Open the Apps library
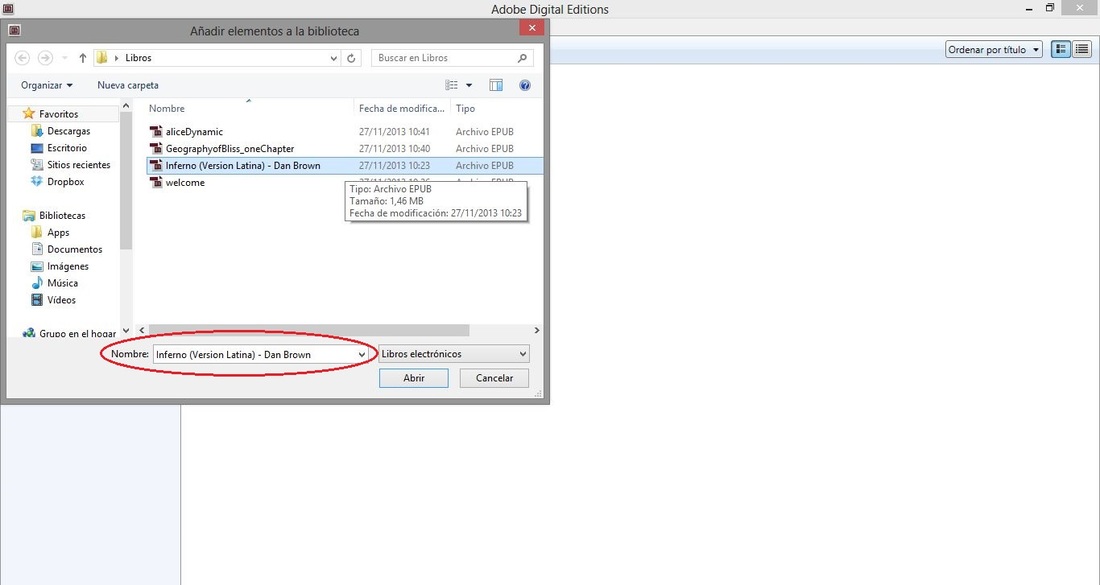The image size is (1100, 585). [x=58, y=232]
